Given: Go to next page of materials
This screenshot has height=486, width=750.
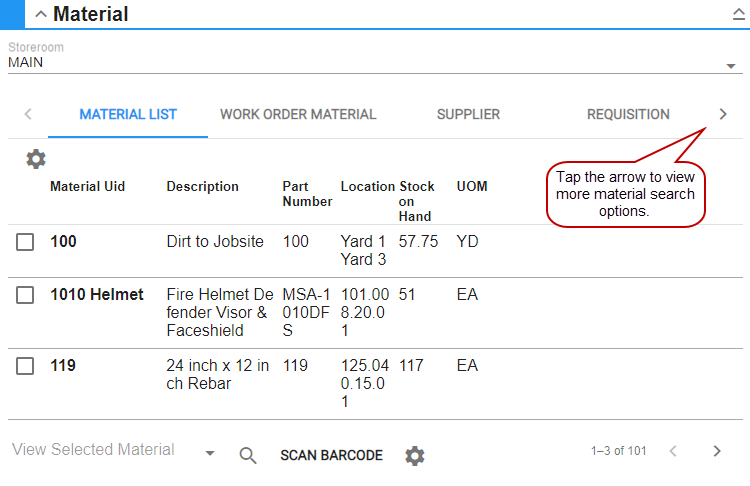Looking at the screenshot, I should (x=716, y=451).
